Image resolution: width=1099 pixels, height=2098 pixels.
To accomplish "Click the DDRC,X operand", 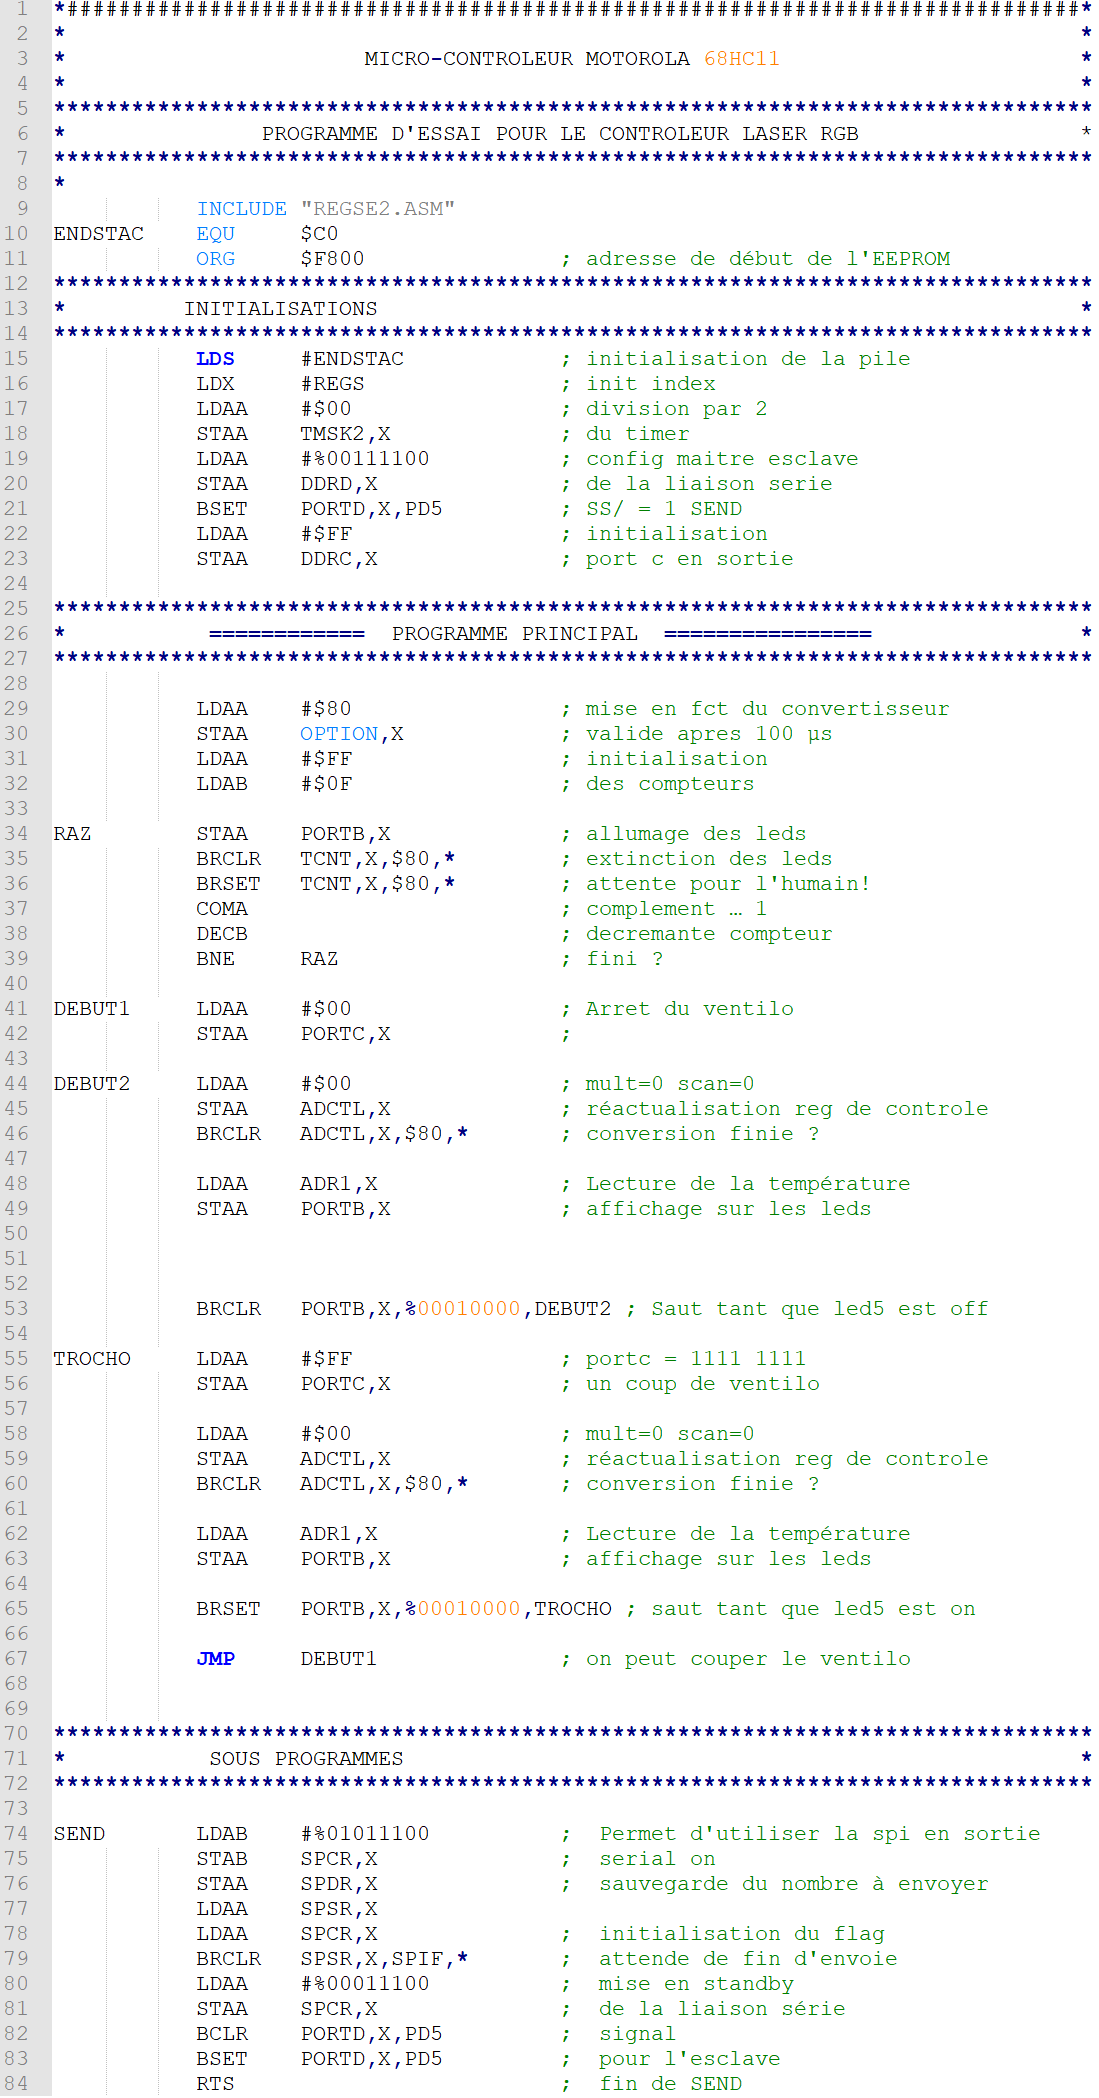I will pos(339,559).
